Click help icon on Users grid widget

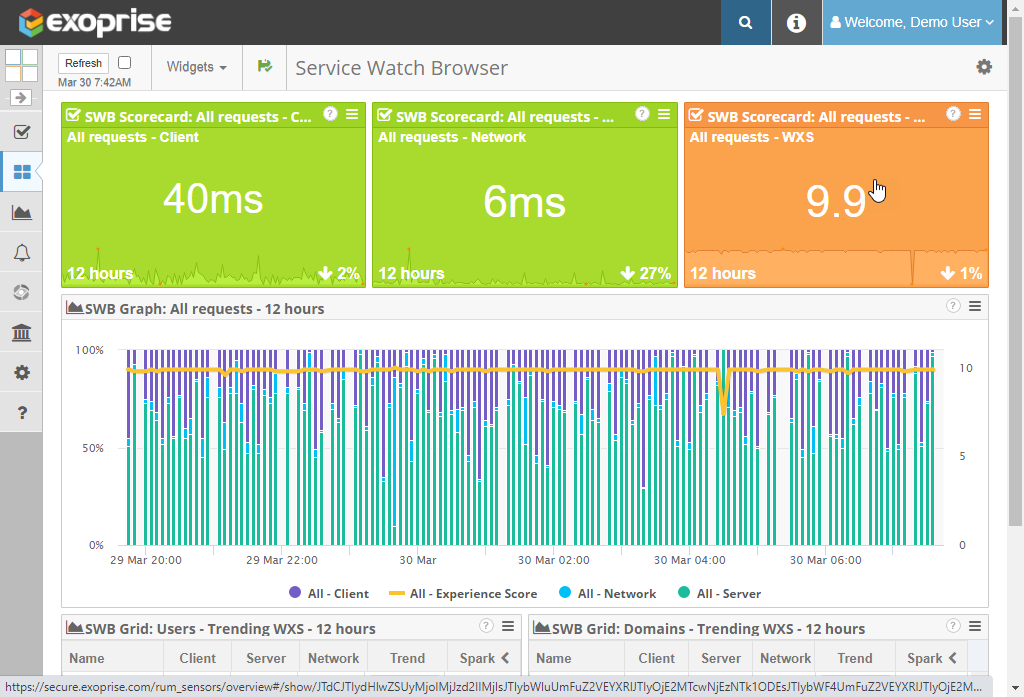[x=486, y=626]
